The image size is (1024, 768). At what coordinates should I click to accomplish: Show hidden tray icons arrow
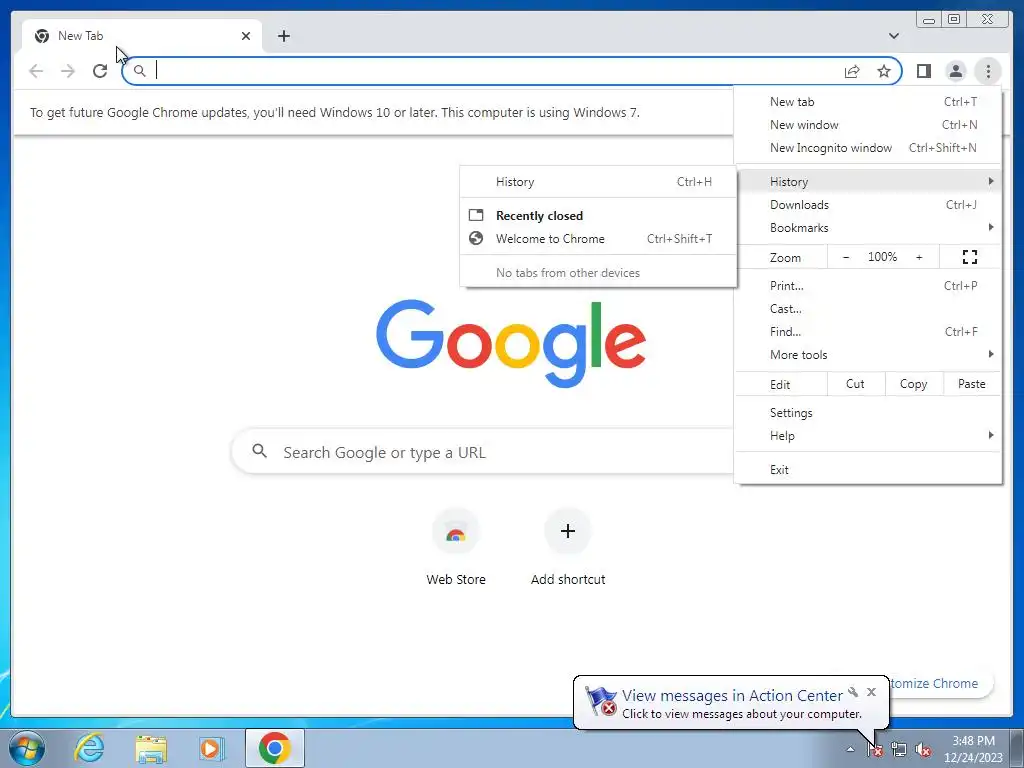click(x=850, y=749)
